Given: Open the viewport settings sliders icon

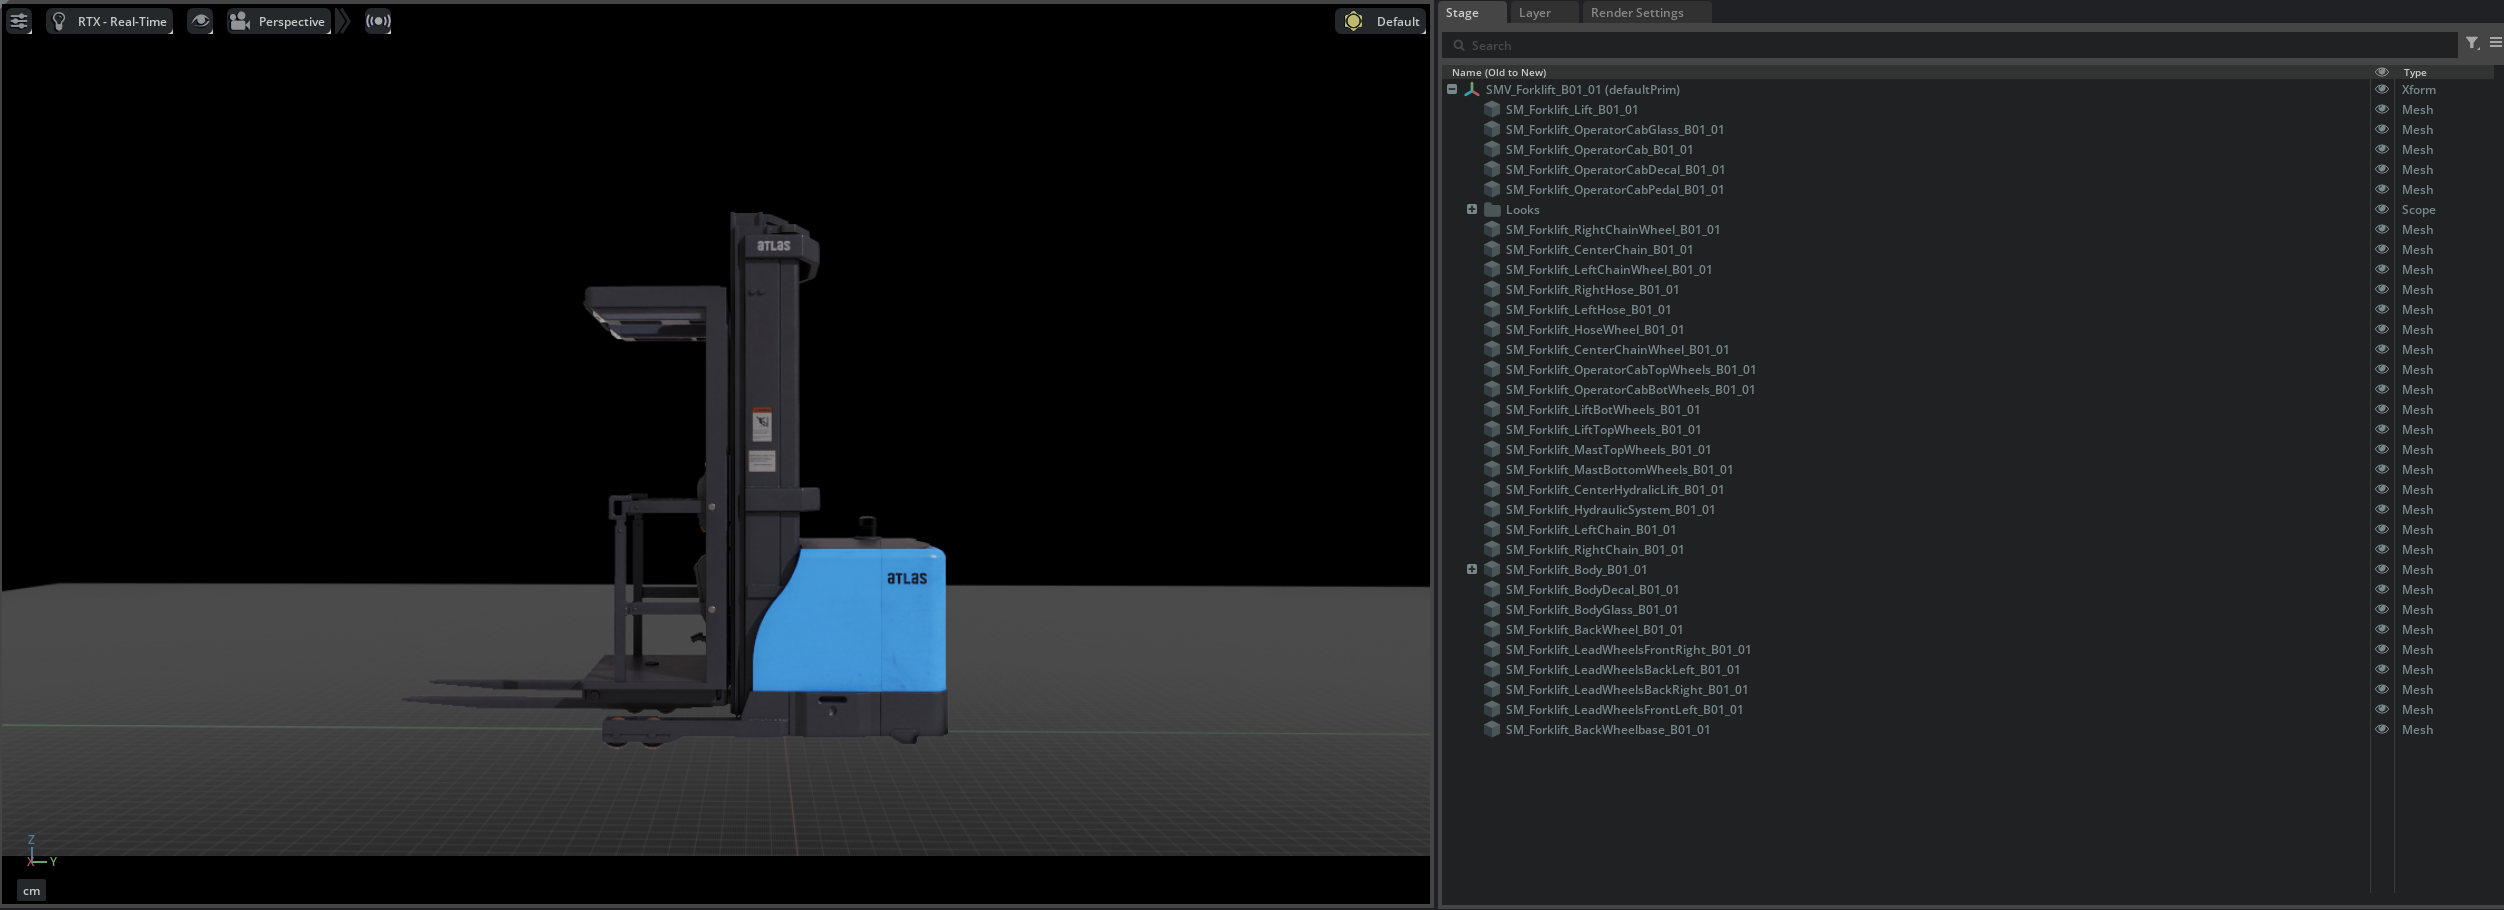Looking at the screenshot, I should [19, 21].
